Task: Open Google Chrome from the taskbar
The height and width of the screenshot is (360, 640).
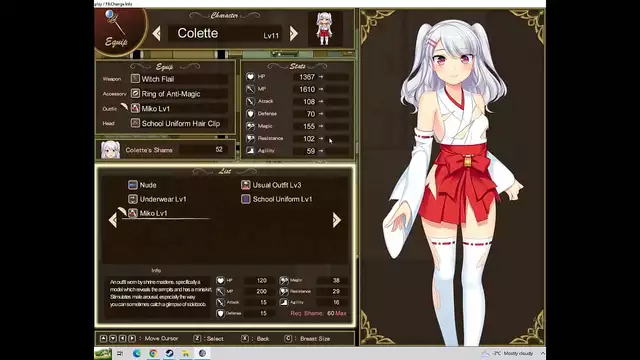Action: pos(153,353)
